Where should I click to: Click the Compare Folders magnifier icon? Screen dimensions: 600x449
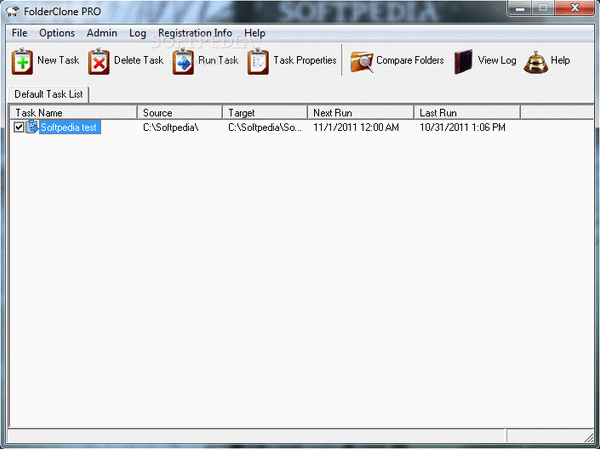click(x=362, y=62)
